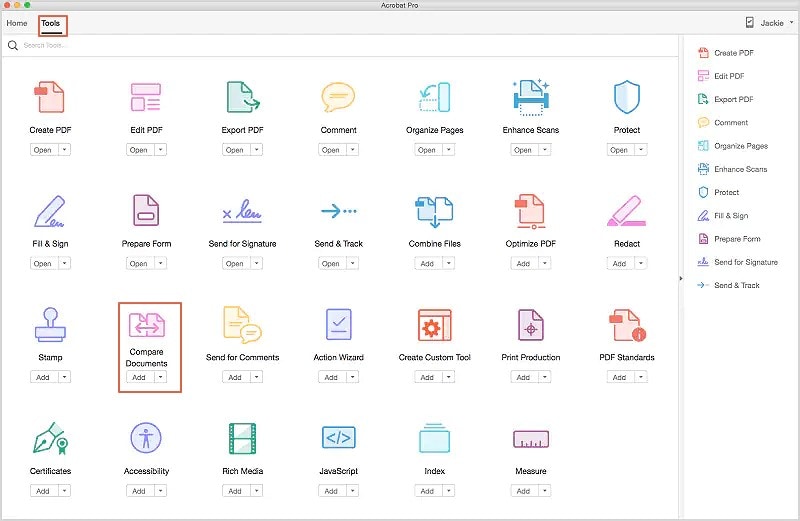Open Send & Track shortcut in right pane
800x521 pixels.
[728, 285]
